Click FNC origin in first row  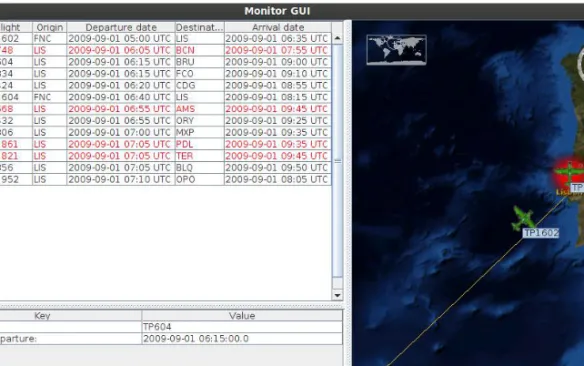pyautogui.click(x=50, y=38)
